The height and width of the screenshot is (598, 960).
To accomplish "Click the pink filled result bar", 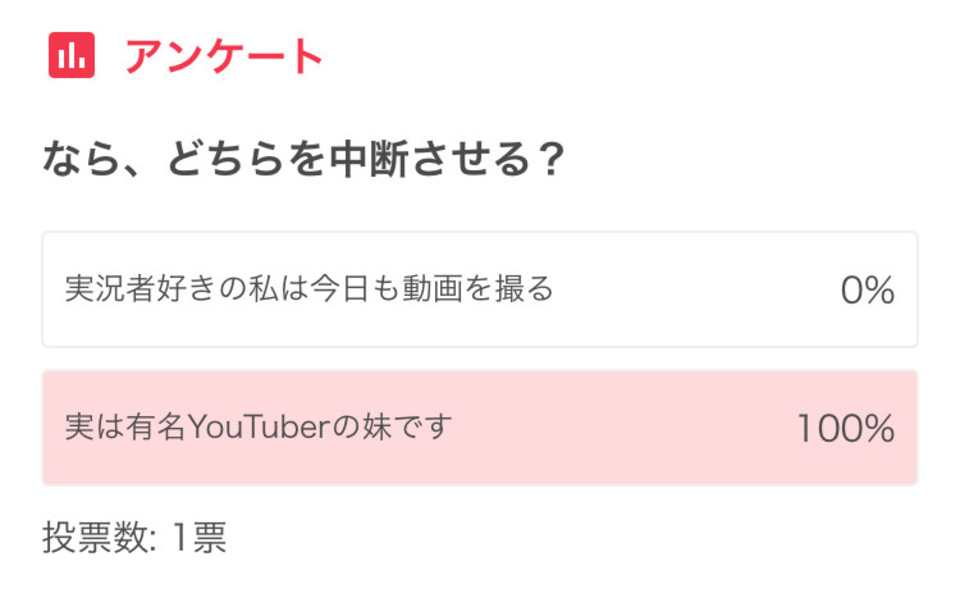I will coord(479,427).
